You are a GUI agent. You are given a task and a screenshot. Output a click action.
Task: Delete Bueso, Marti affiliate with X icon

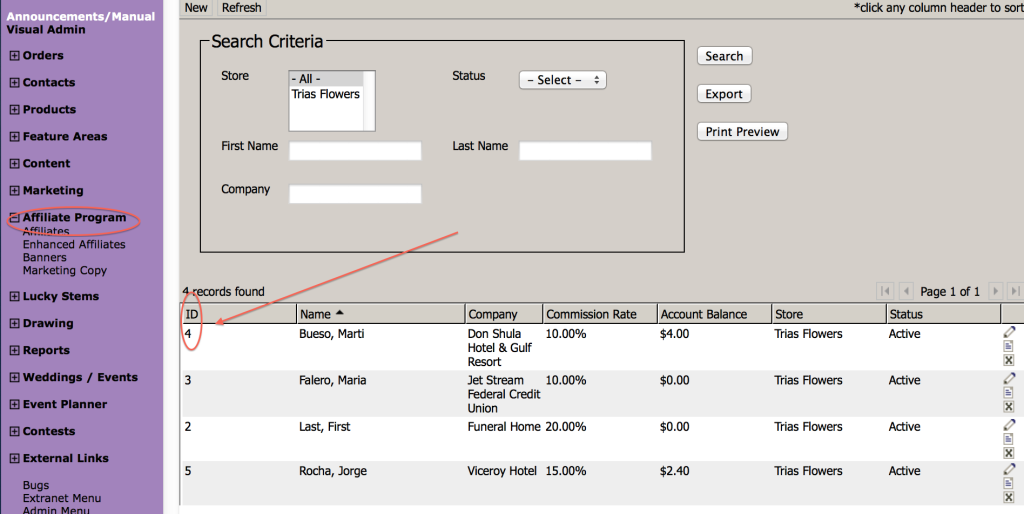pyautogui.click(x=1008, y=360)
